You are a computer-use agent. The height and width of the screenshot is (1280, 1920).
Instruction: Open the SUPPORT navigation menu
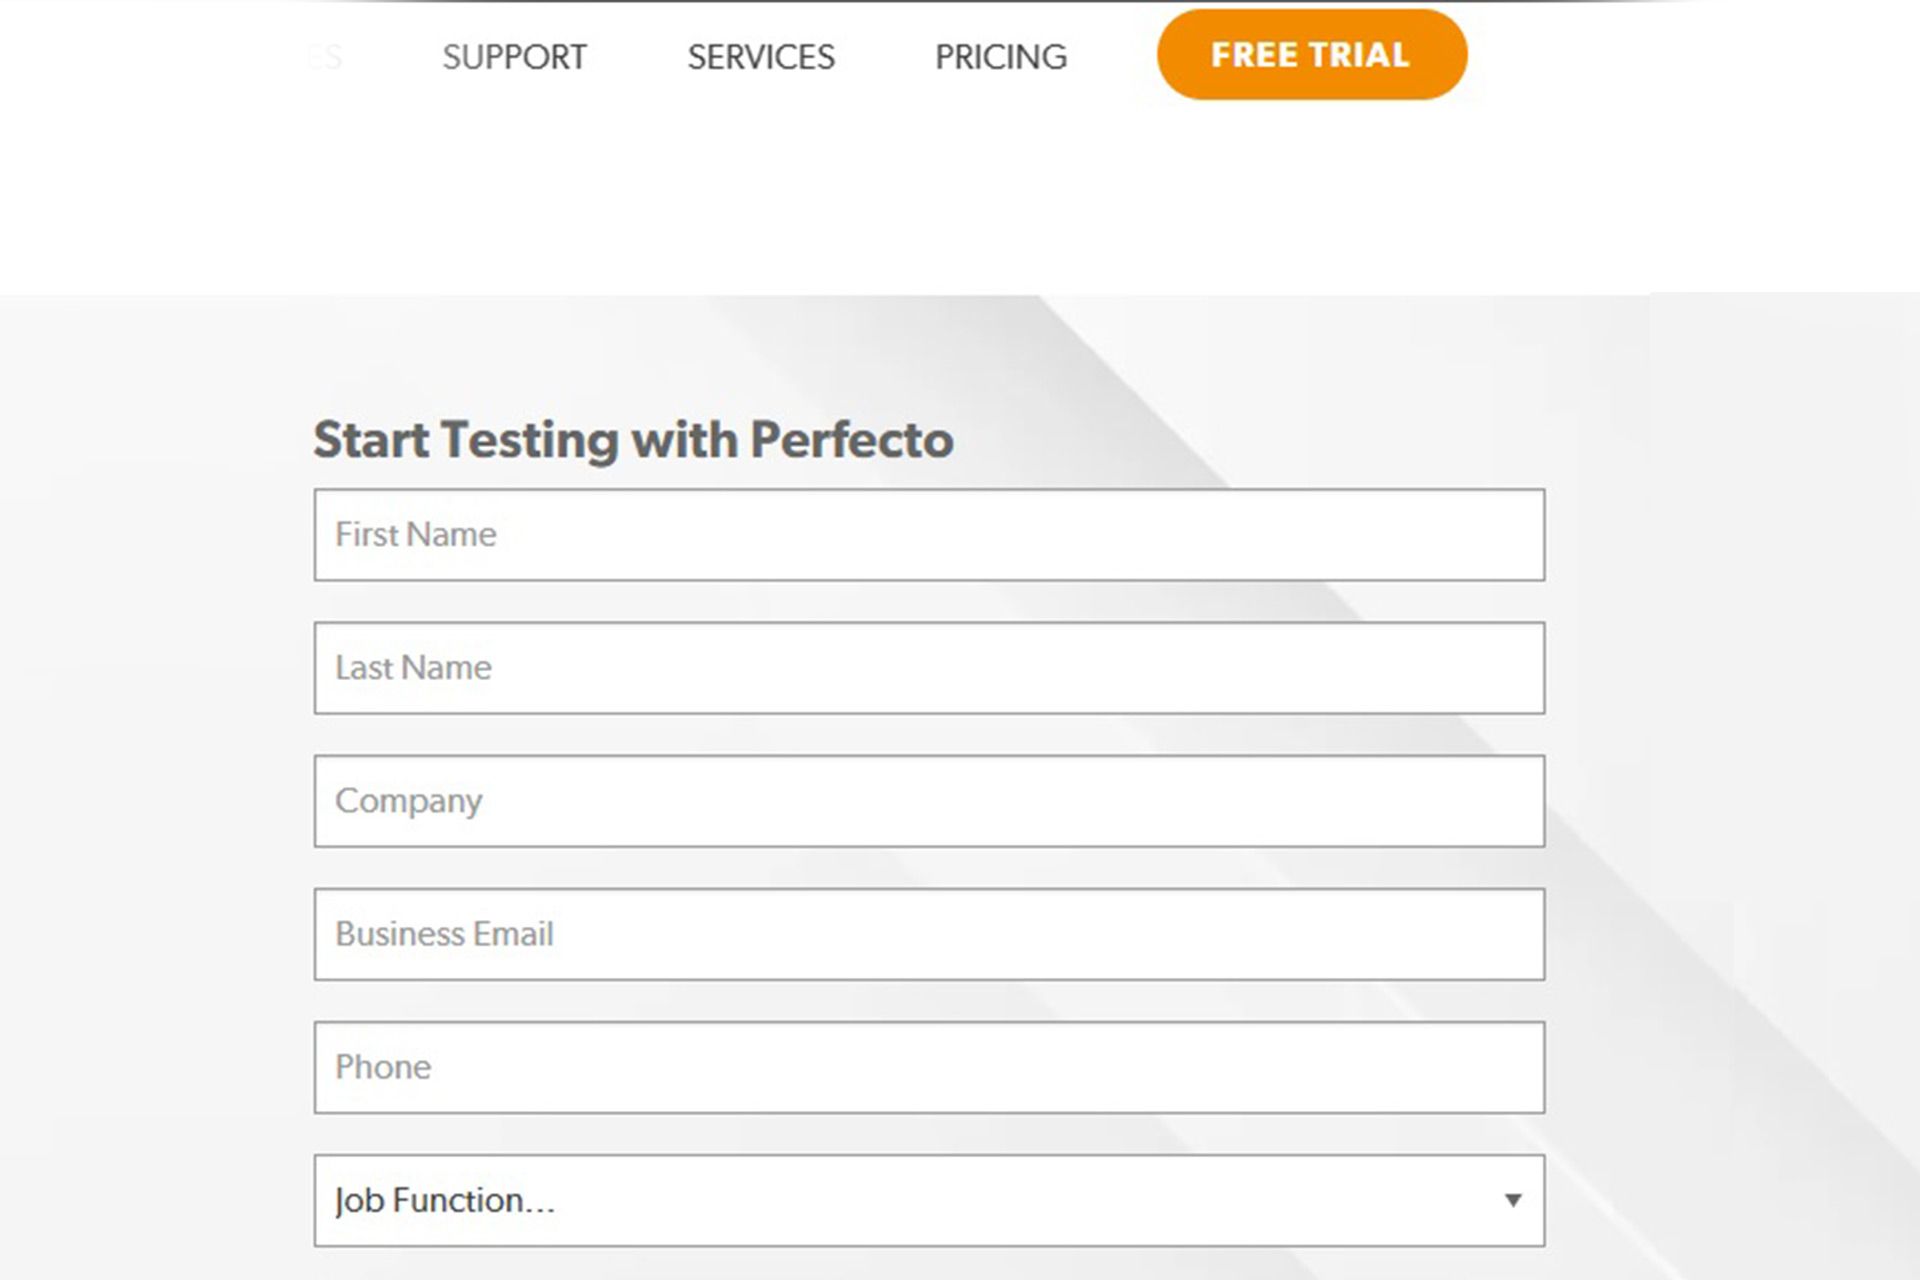tap(514, 57)
